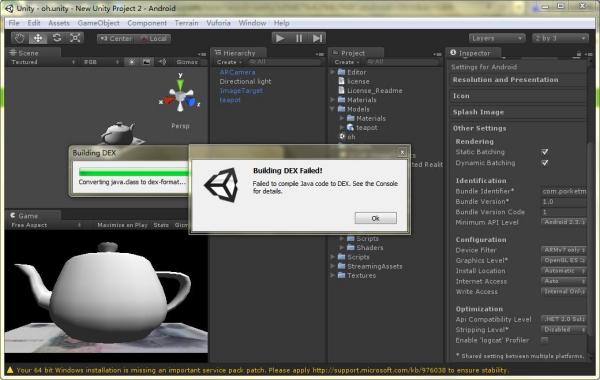Uncheck the Dynamic Batching checkbox
Image resolution: width=600 pixels, height=380 pixels.
(x=545, y=163)
